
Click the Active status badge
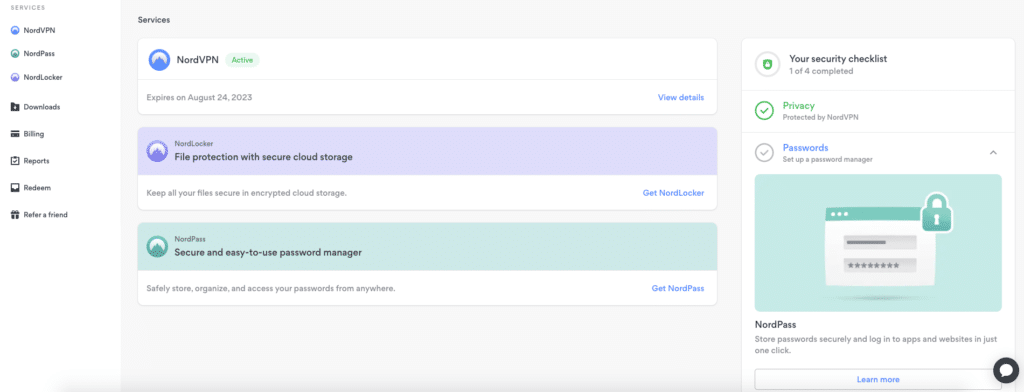pos(242,60)
